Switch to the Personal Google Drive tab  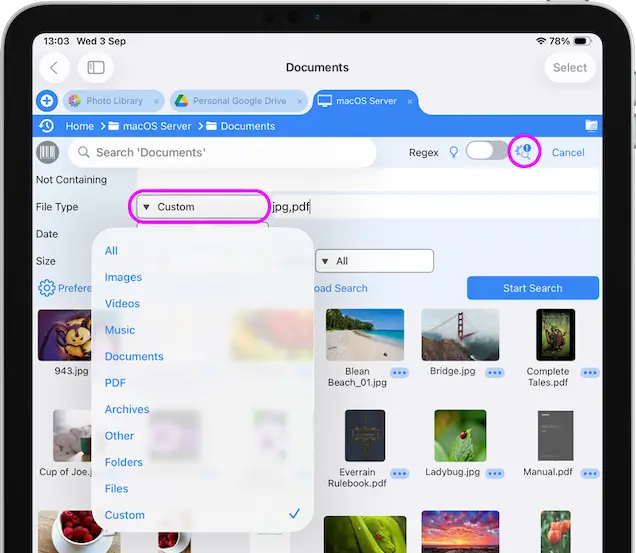coord(237,101)
